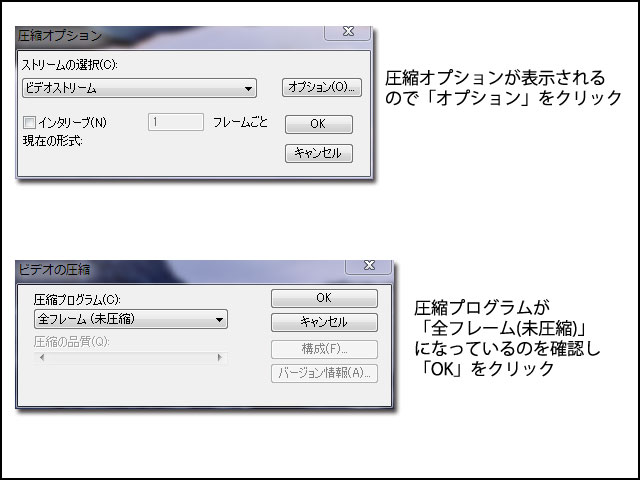The image size is (640, 480).
Task: Close the ビデオの圧縮 dialog with X
Action: (369, 266)
